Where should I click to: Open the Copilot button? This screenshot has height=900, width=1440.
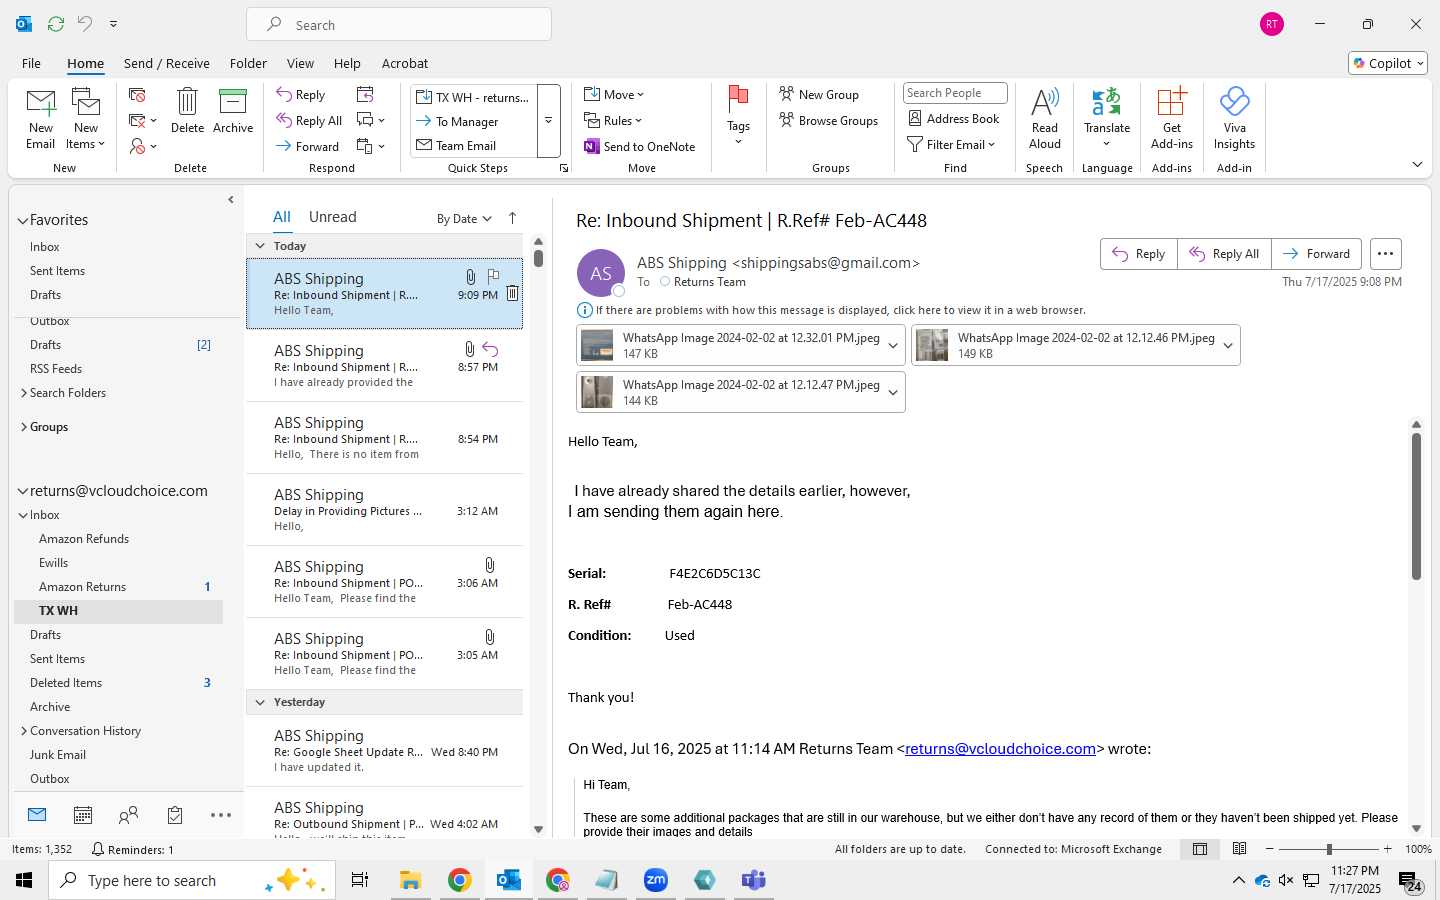[x=1388, y=63]
